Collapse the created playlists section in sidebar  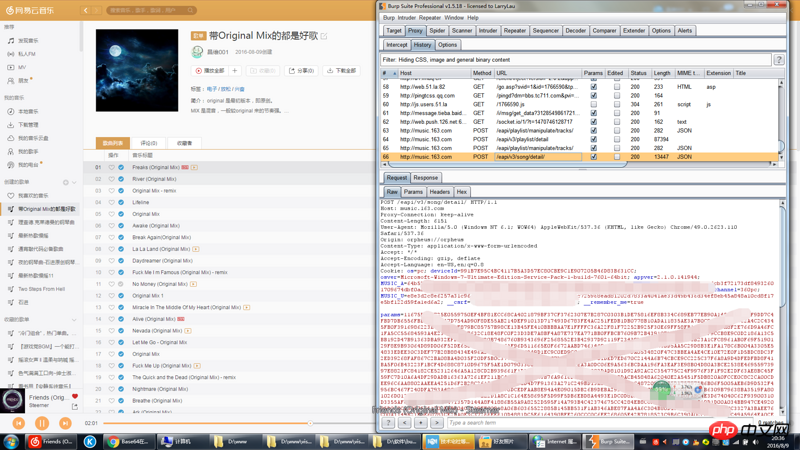coord(74,183)
